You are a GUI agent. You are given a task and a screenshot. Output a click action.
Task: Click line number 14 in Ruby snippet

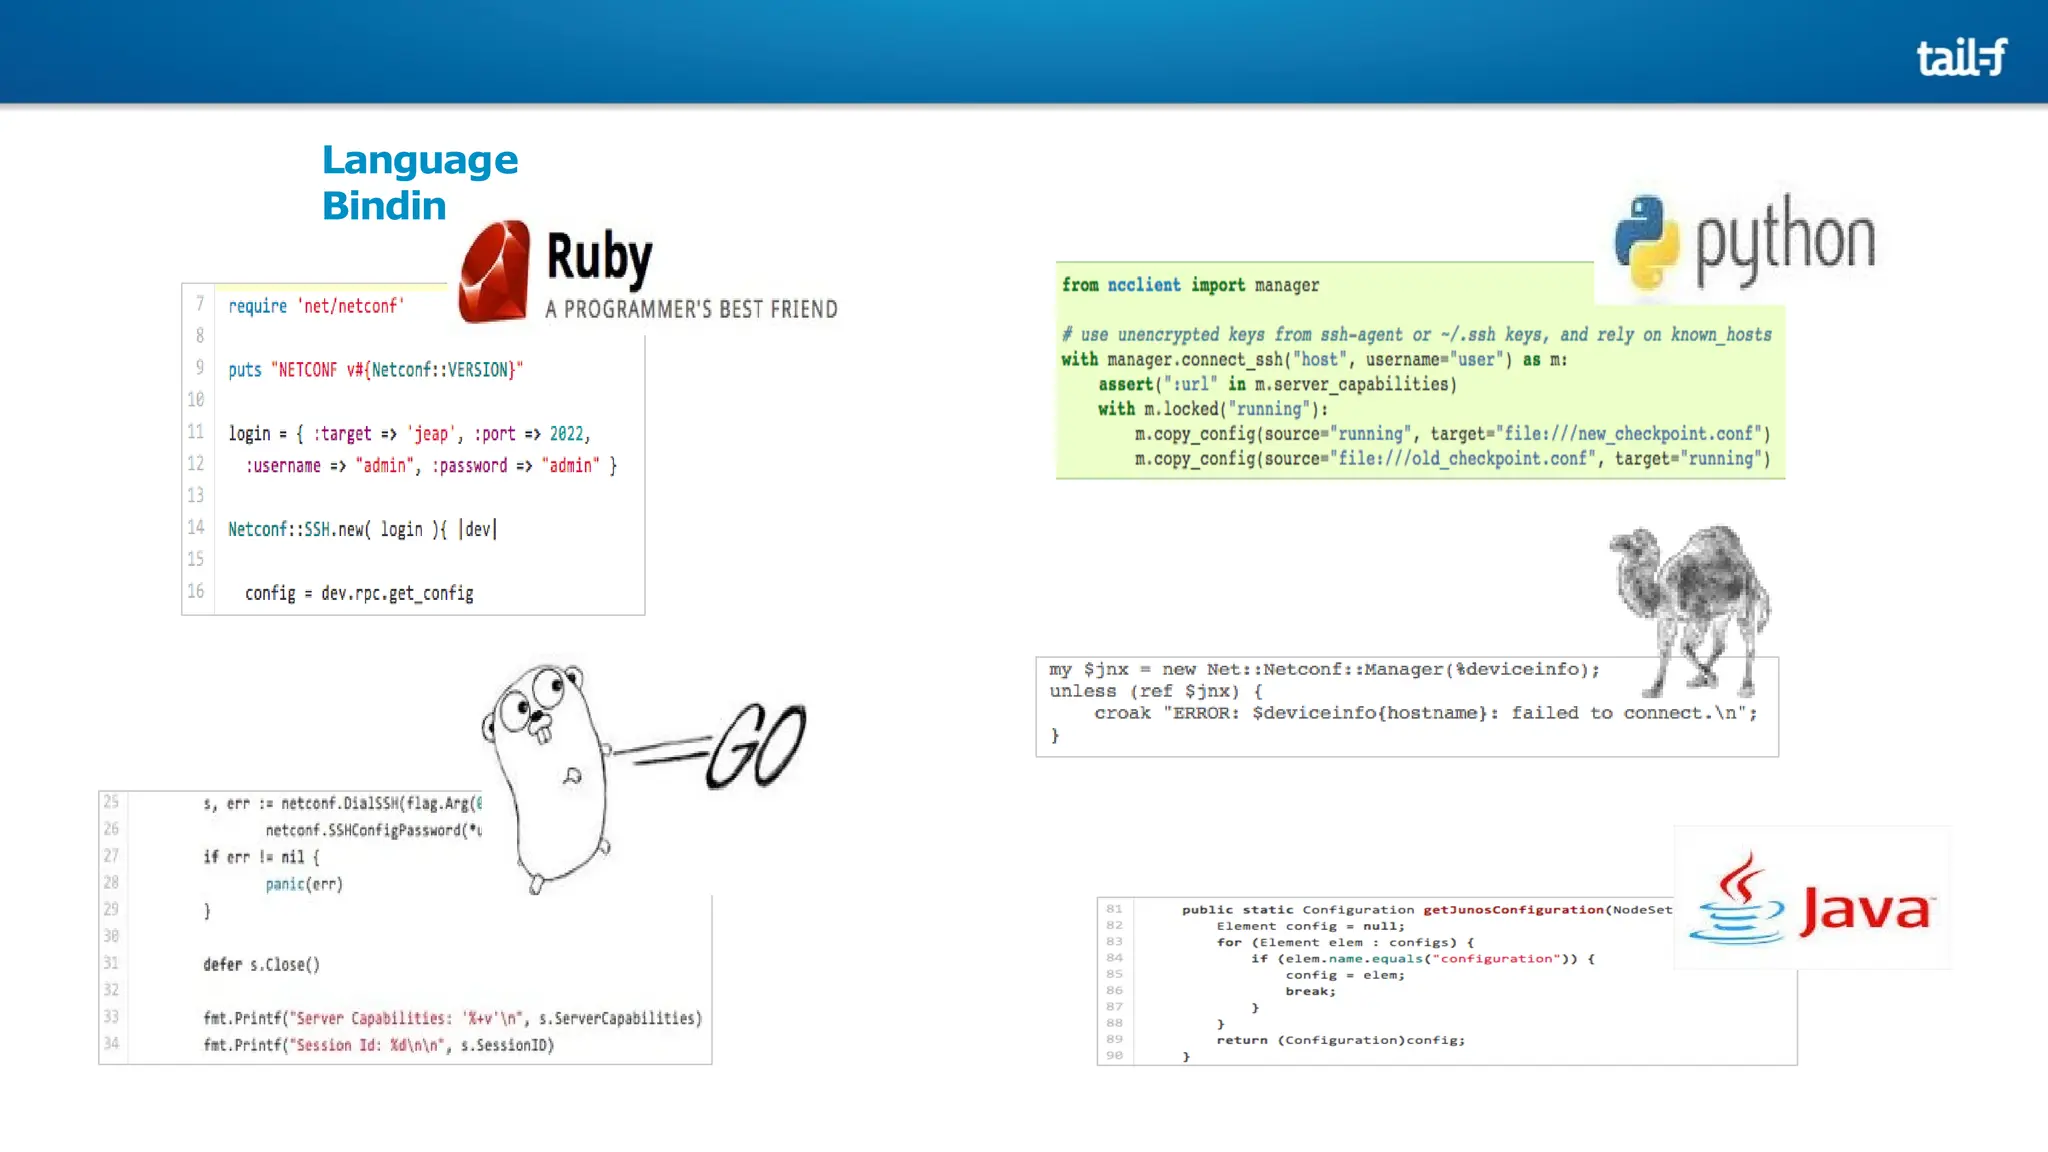pos(196,527)
